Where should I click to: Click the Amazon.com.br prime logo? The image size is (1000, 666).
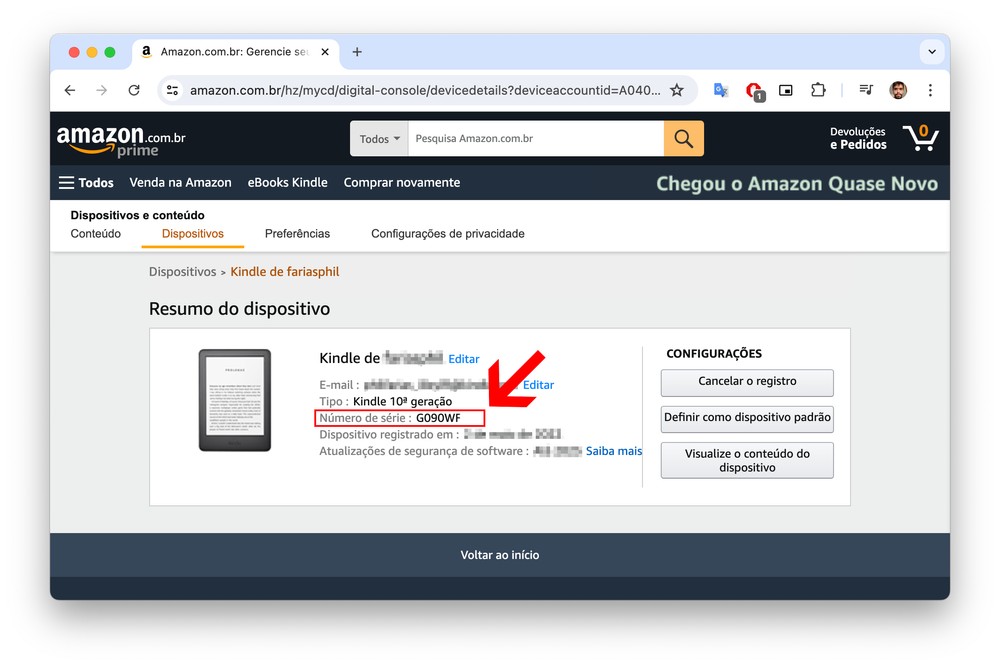121,140
